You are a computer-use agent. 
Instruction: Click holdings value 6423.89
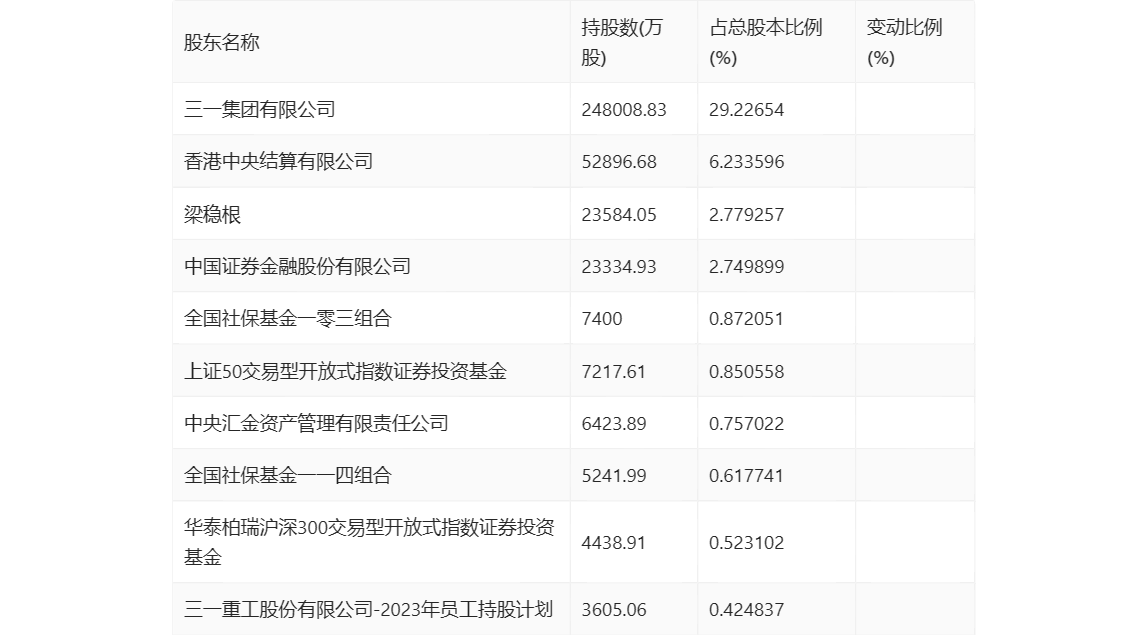tap(614, 423)
